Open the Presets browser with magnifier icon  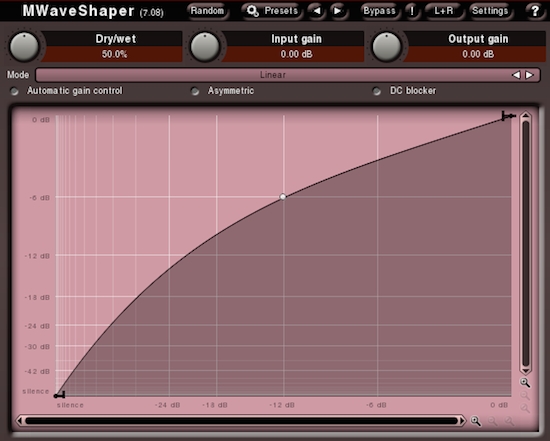(x=272, y=11)
